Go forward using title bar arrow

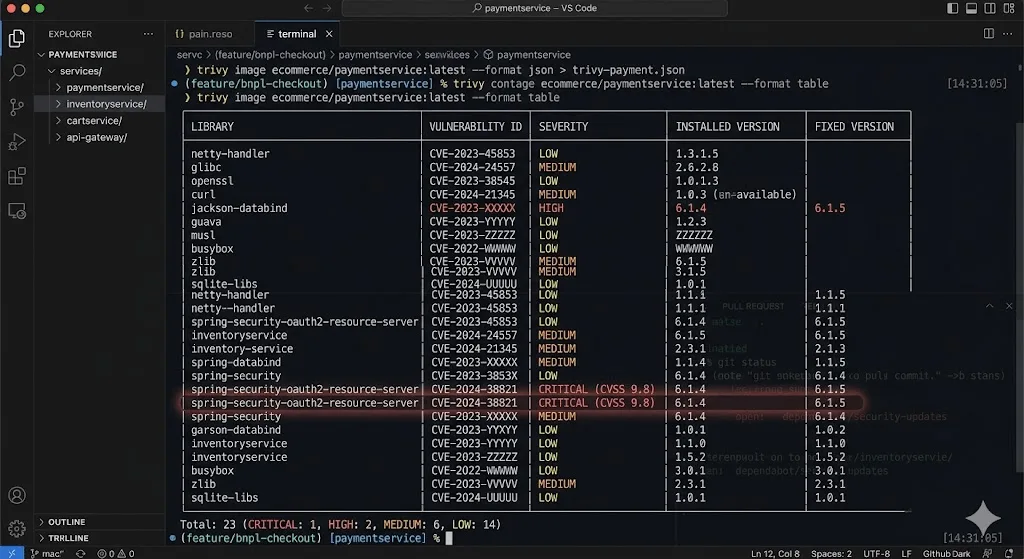pos(327,8)
